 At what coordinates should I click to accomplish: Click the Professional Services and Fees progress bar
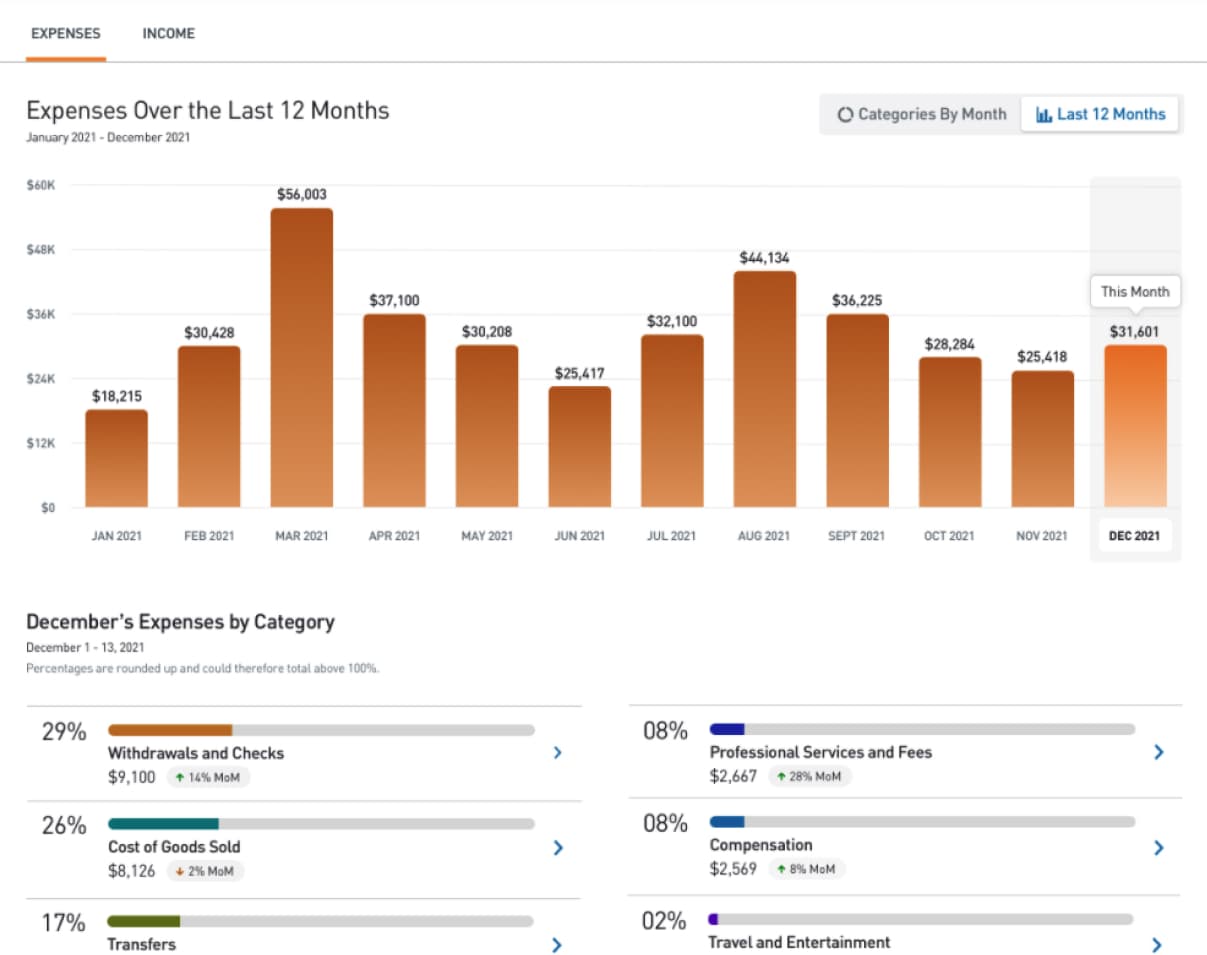[x=922, y=729]
